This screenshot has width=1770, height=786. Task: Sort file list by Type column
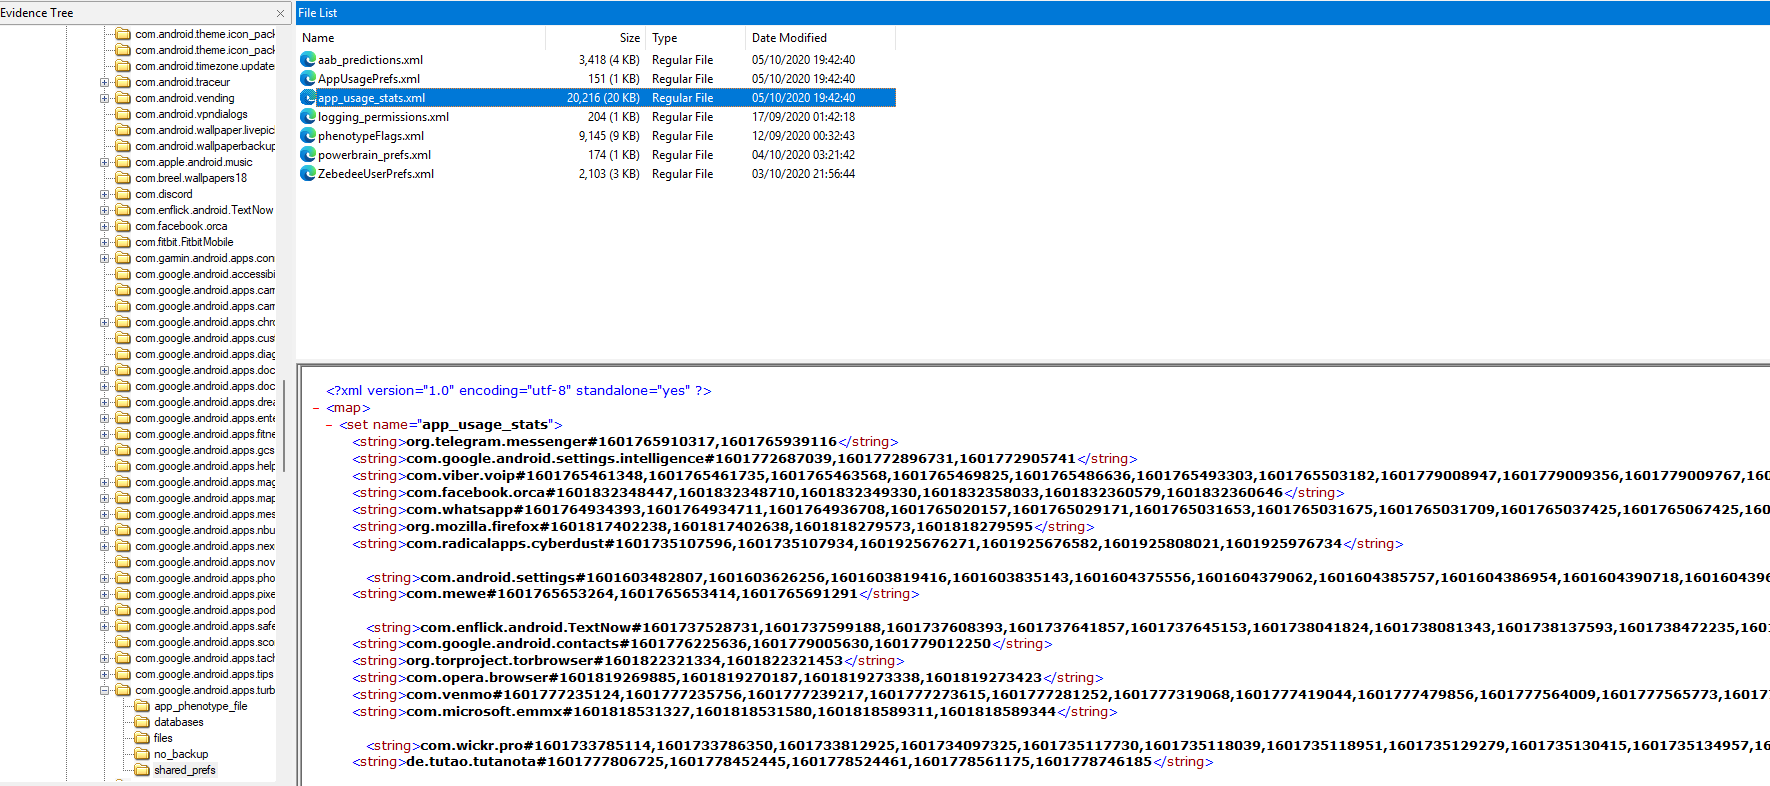(x=695, y=38)
